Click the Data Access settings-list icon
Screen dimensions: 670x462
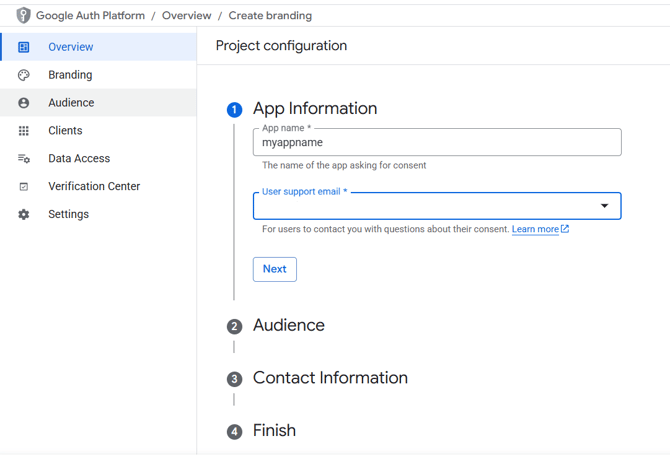pos(24,159)
